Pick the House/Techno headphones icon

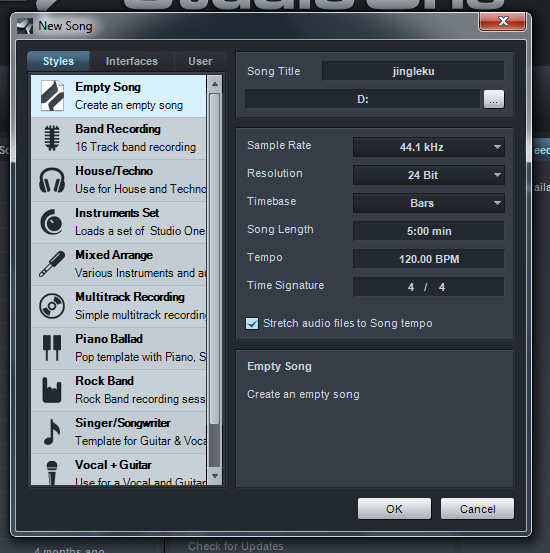(x=52, y=180)
